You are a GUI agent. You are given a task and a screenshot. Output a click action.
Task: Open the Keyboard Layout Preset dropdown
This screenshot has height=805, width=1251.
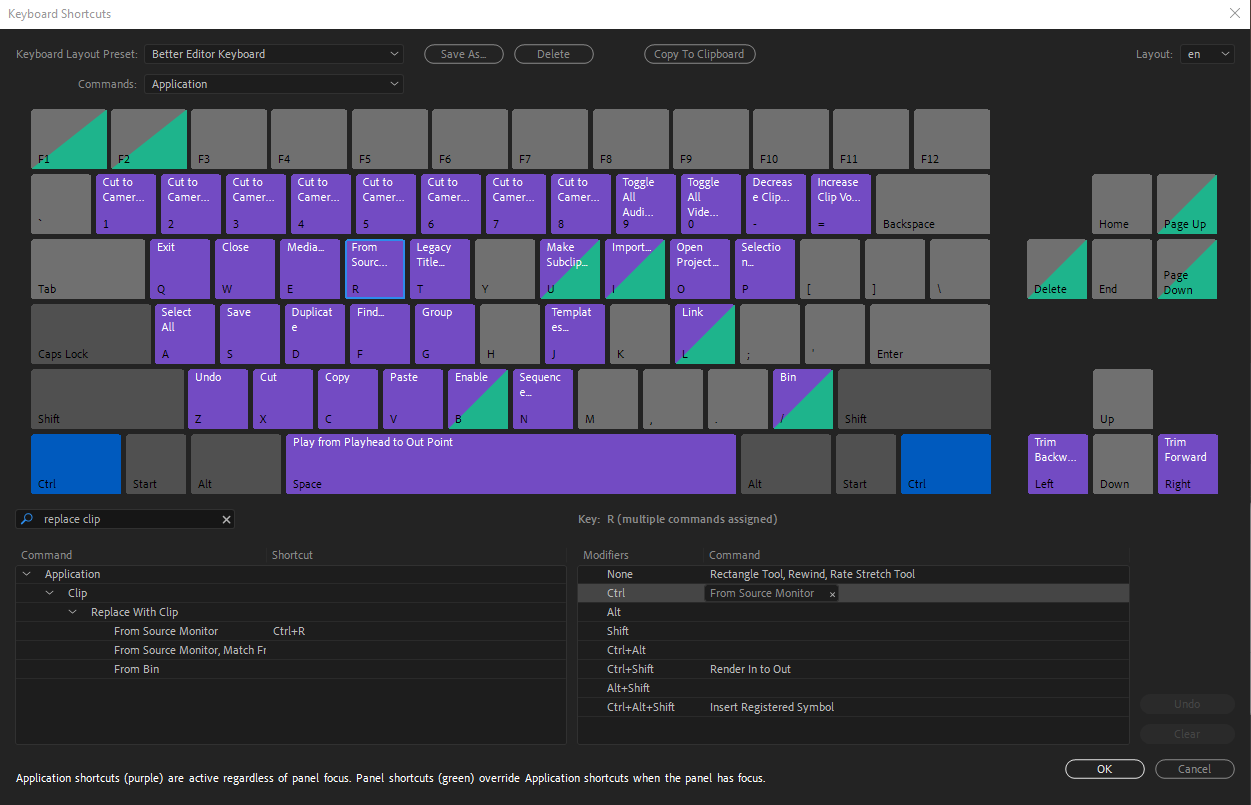(x=273, y=54)
